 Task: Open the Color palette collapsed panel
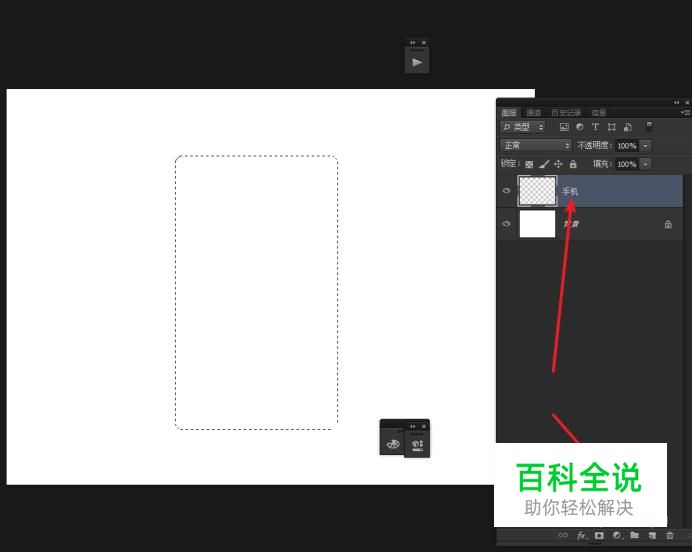393,443
